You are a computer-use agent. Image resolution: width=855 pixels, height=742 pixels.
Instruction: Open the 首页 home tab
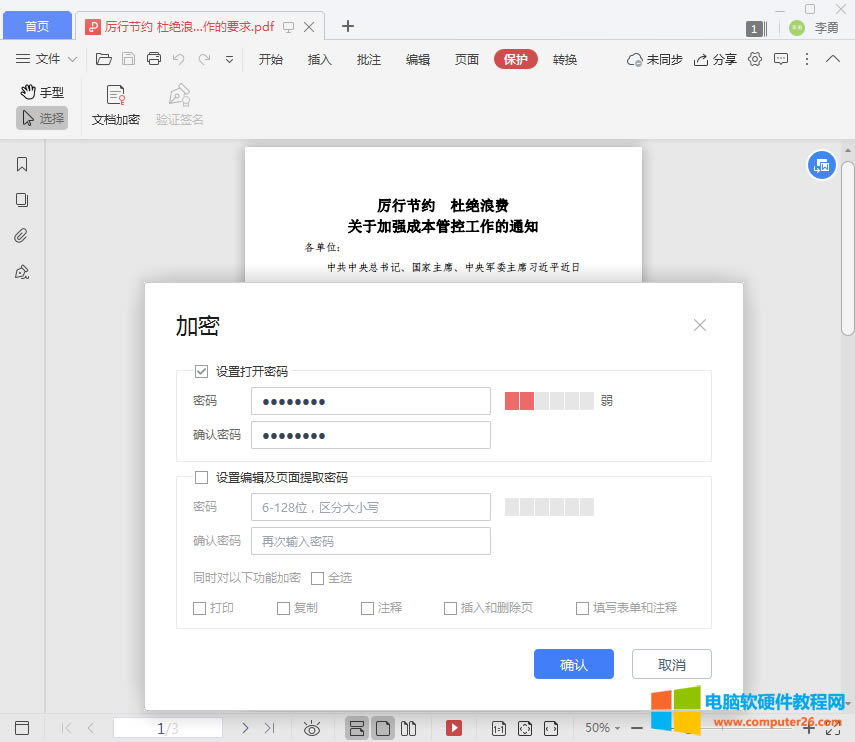(x=36, y=25)
